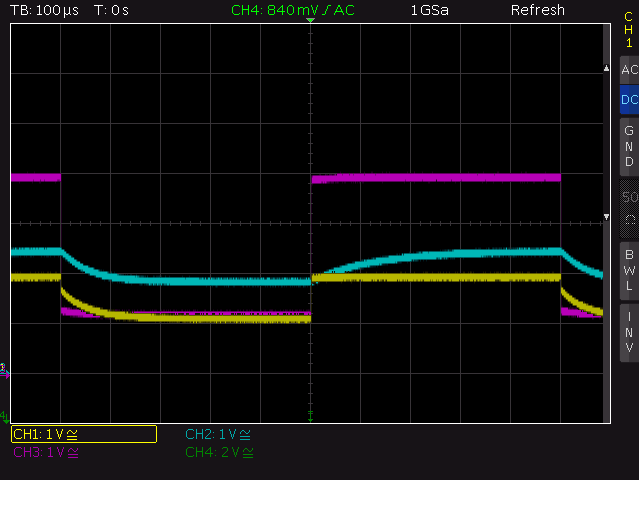Viewport: 640px width, 520px height.
Task: Click the CH4 840 mV trigger setting
Action: pos(293,10)
